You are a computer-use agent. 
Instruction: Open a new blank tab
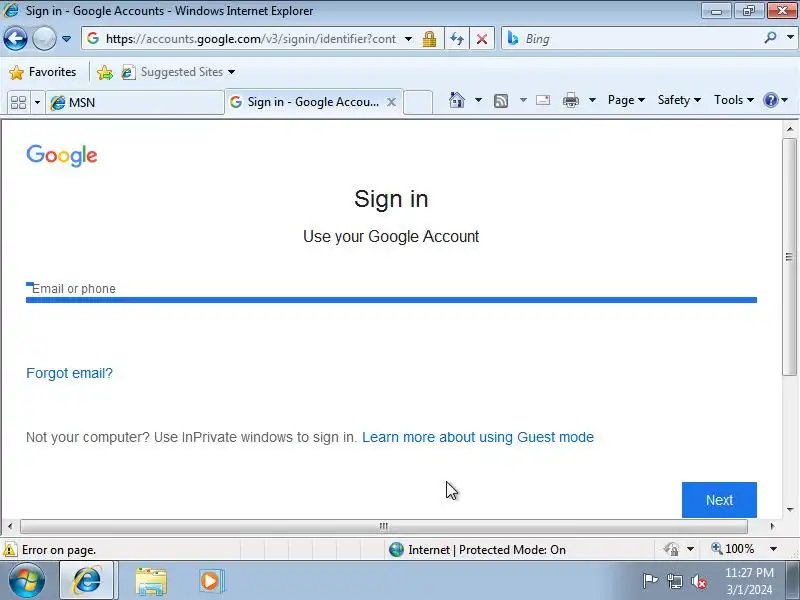(x=418, y=102)
